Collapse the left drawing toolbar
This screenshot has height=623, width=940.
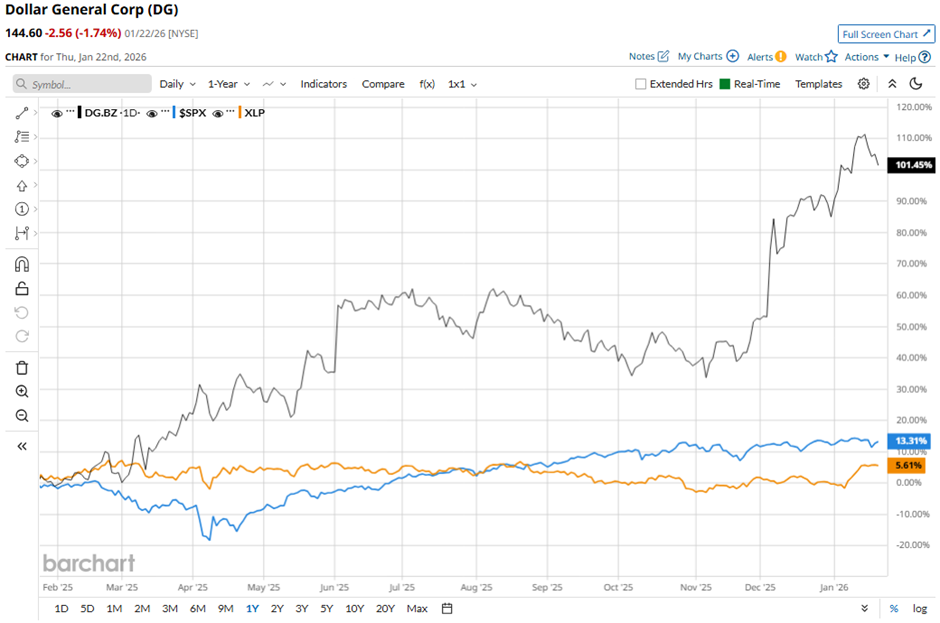pos(22,446)
